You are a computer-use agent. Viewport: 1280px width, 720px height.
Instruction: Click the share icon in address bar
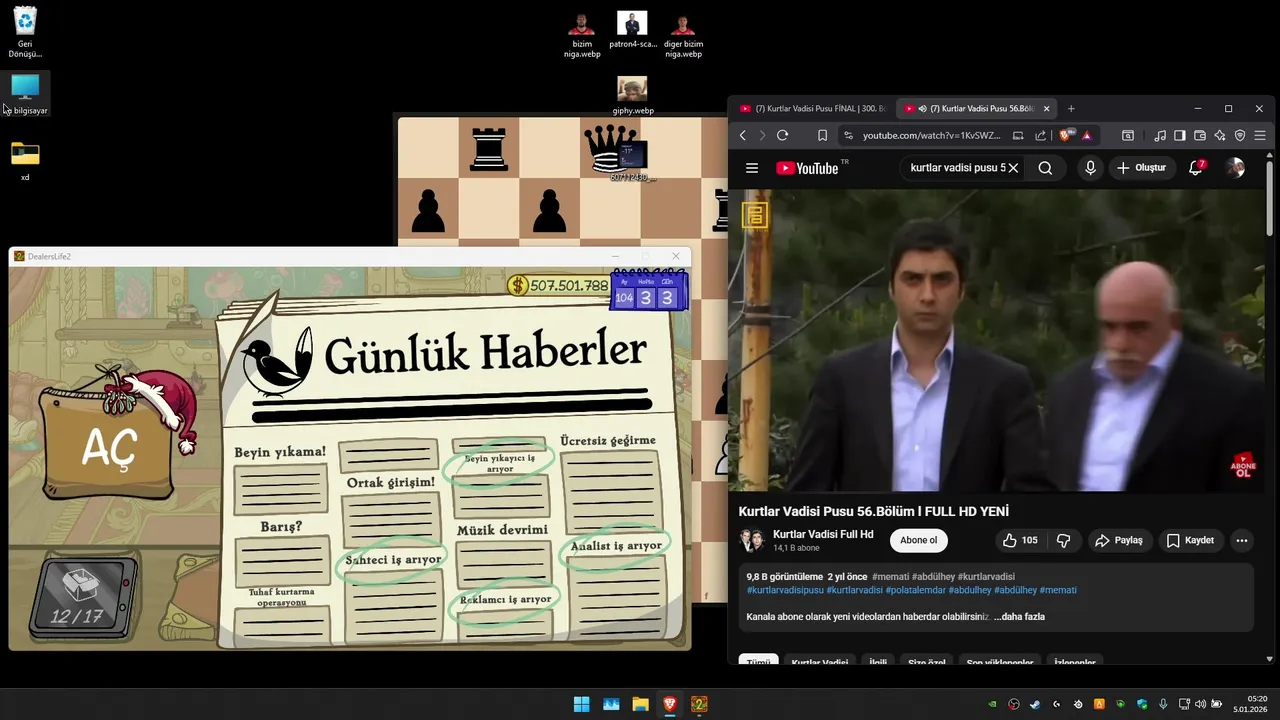pos(1041,135)
